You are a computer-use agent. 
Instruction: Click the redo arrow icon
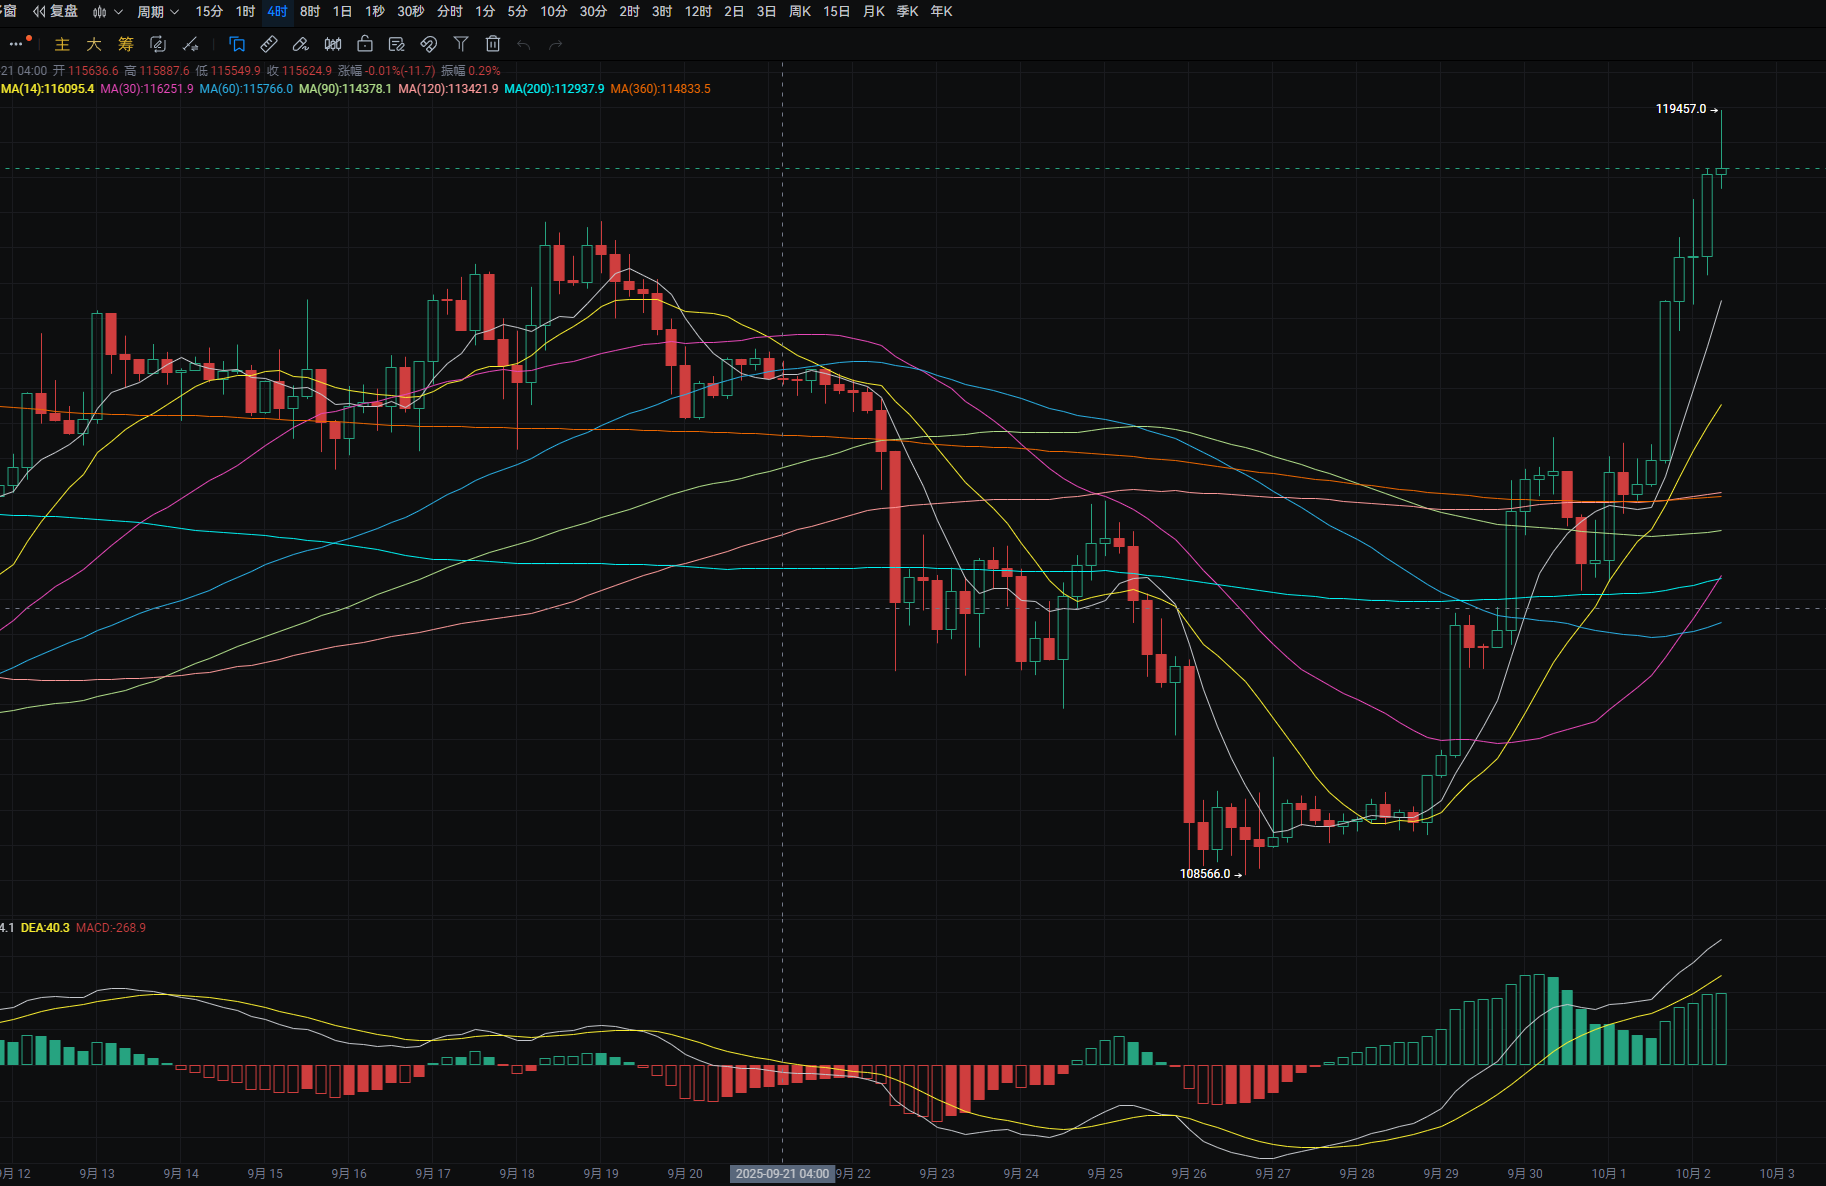coord(556,44)
